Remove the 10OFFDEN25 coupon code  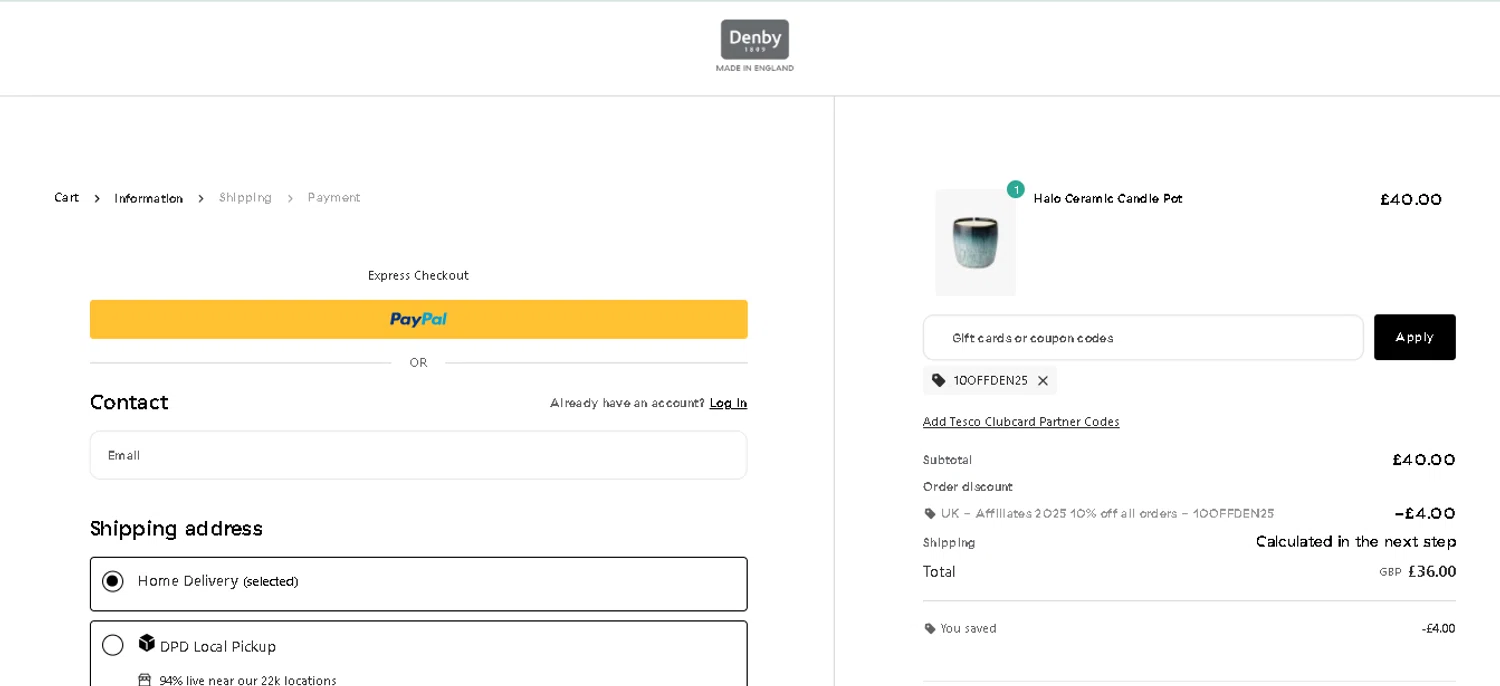pos(1043,381)
